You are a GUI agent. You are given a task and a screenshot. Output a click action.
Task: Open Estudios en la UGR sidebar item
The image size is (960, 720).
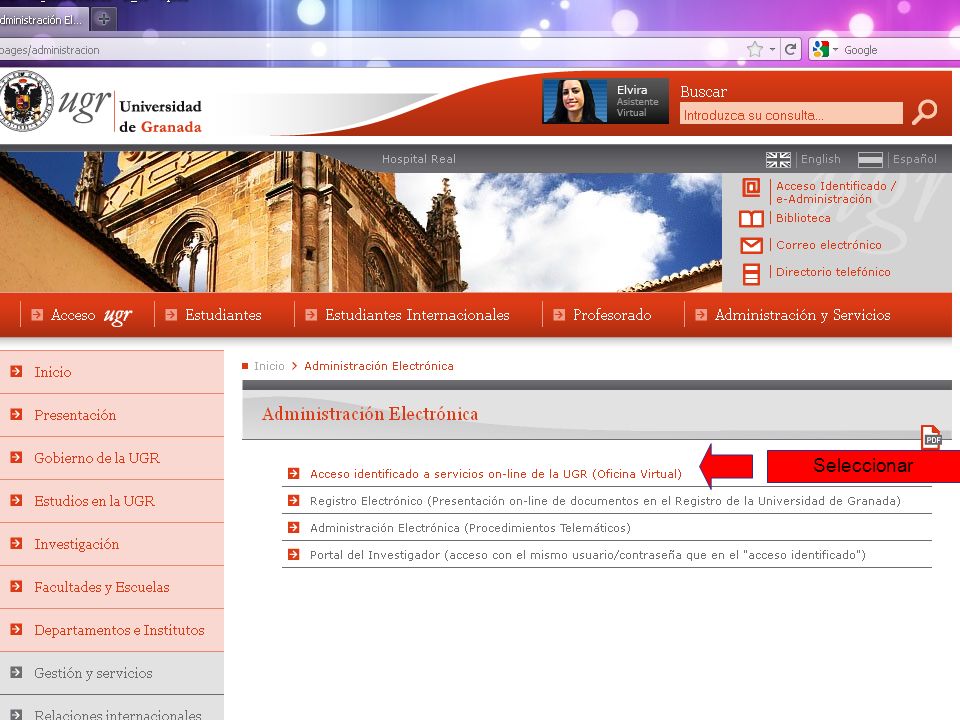(111, 501)
